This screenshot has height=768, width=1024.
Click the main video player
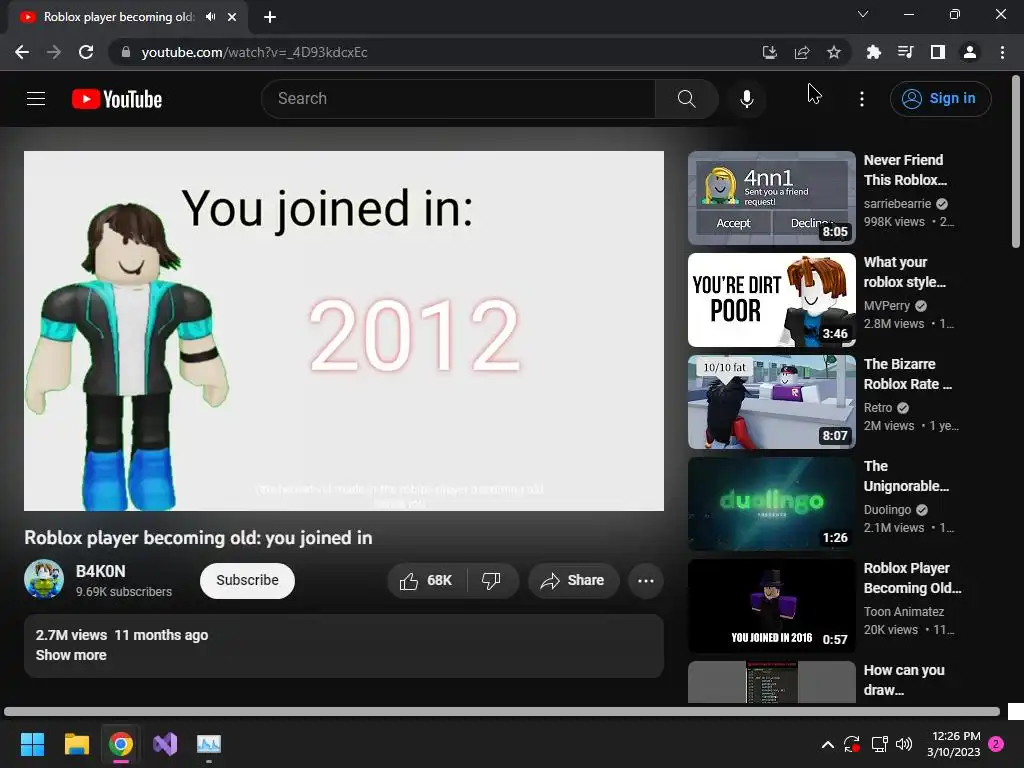(x=344, y=331)
